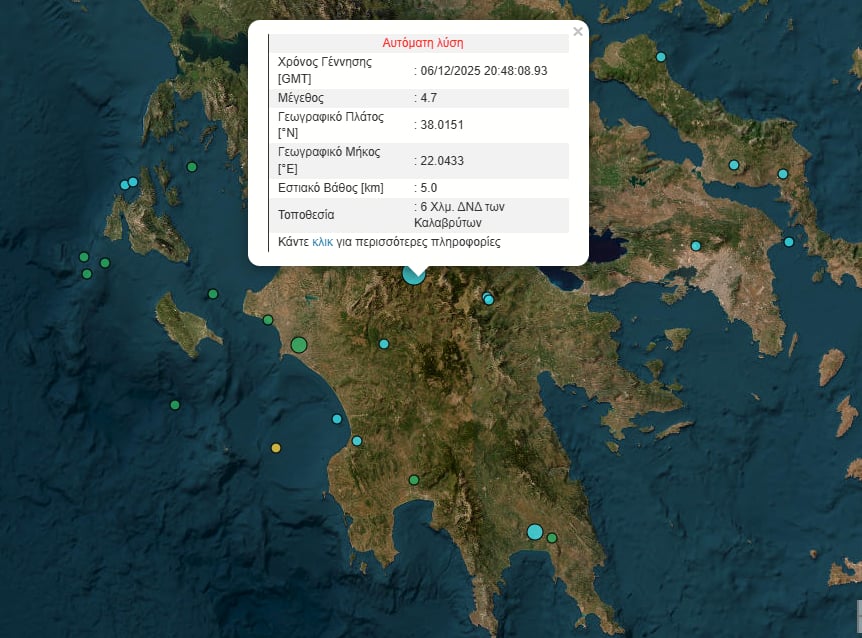Select the small green marker on northwestern Peloponnese coast

point(268,320)
